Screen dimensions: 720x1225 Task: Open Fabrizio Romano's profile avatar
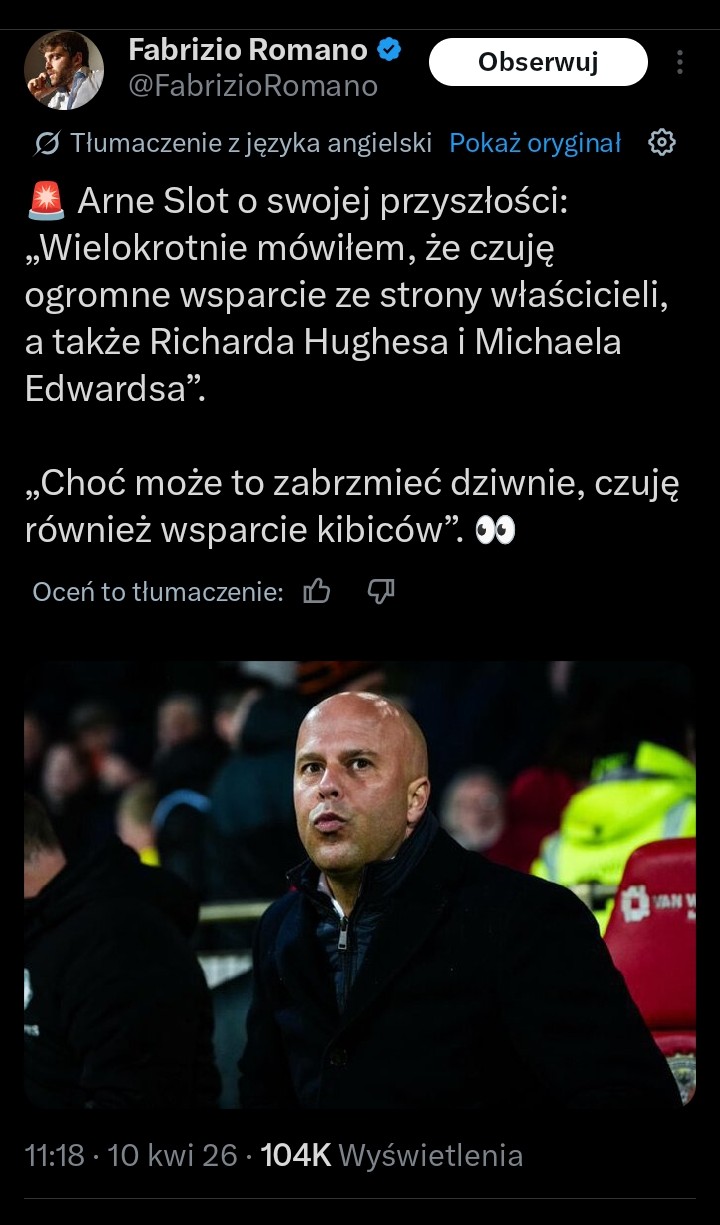click(64, 70)
